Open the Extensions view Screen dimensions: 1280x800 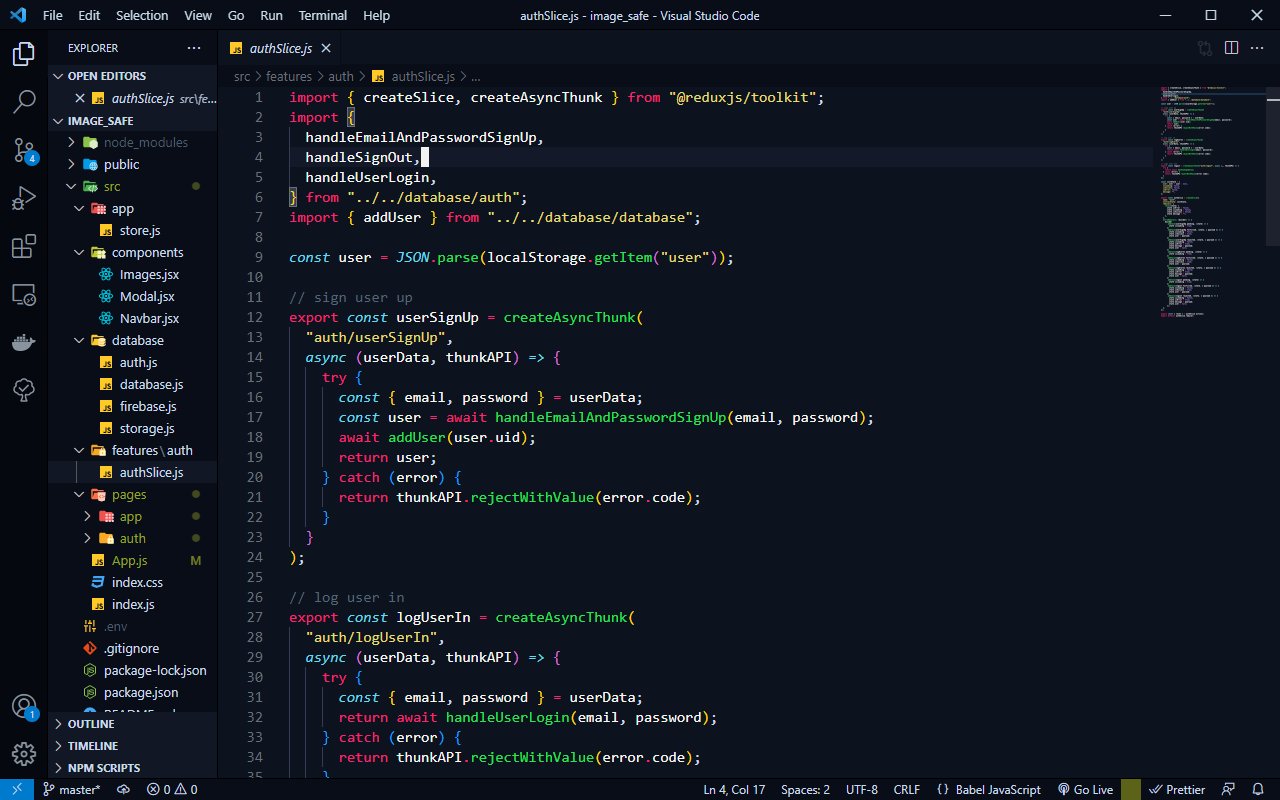22,246
